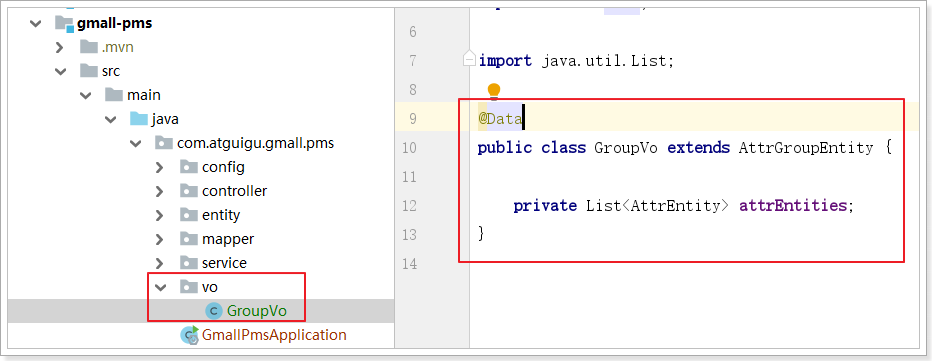Screen dimensions: 932x361
Task: Expand the entity package
Action: (x=159, y=215)
